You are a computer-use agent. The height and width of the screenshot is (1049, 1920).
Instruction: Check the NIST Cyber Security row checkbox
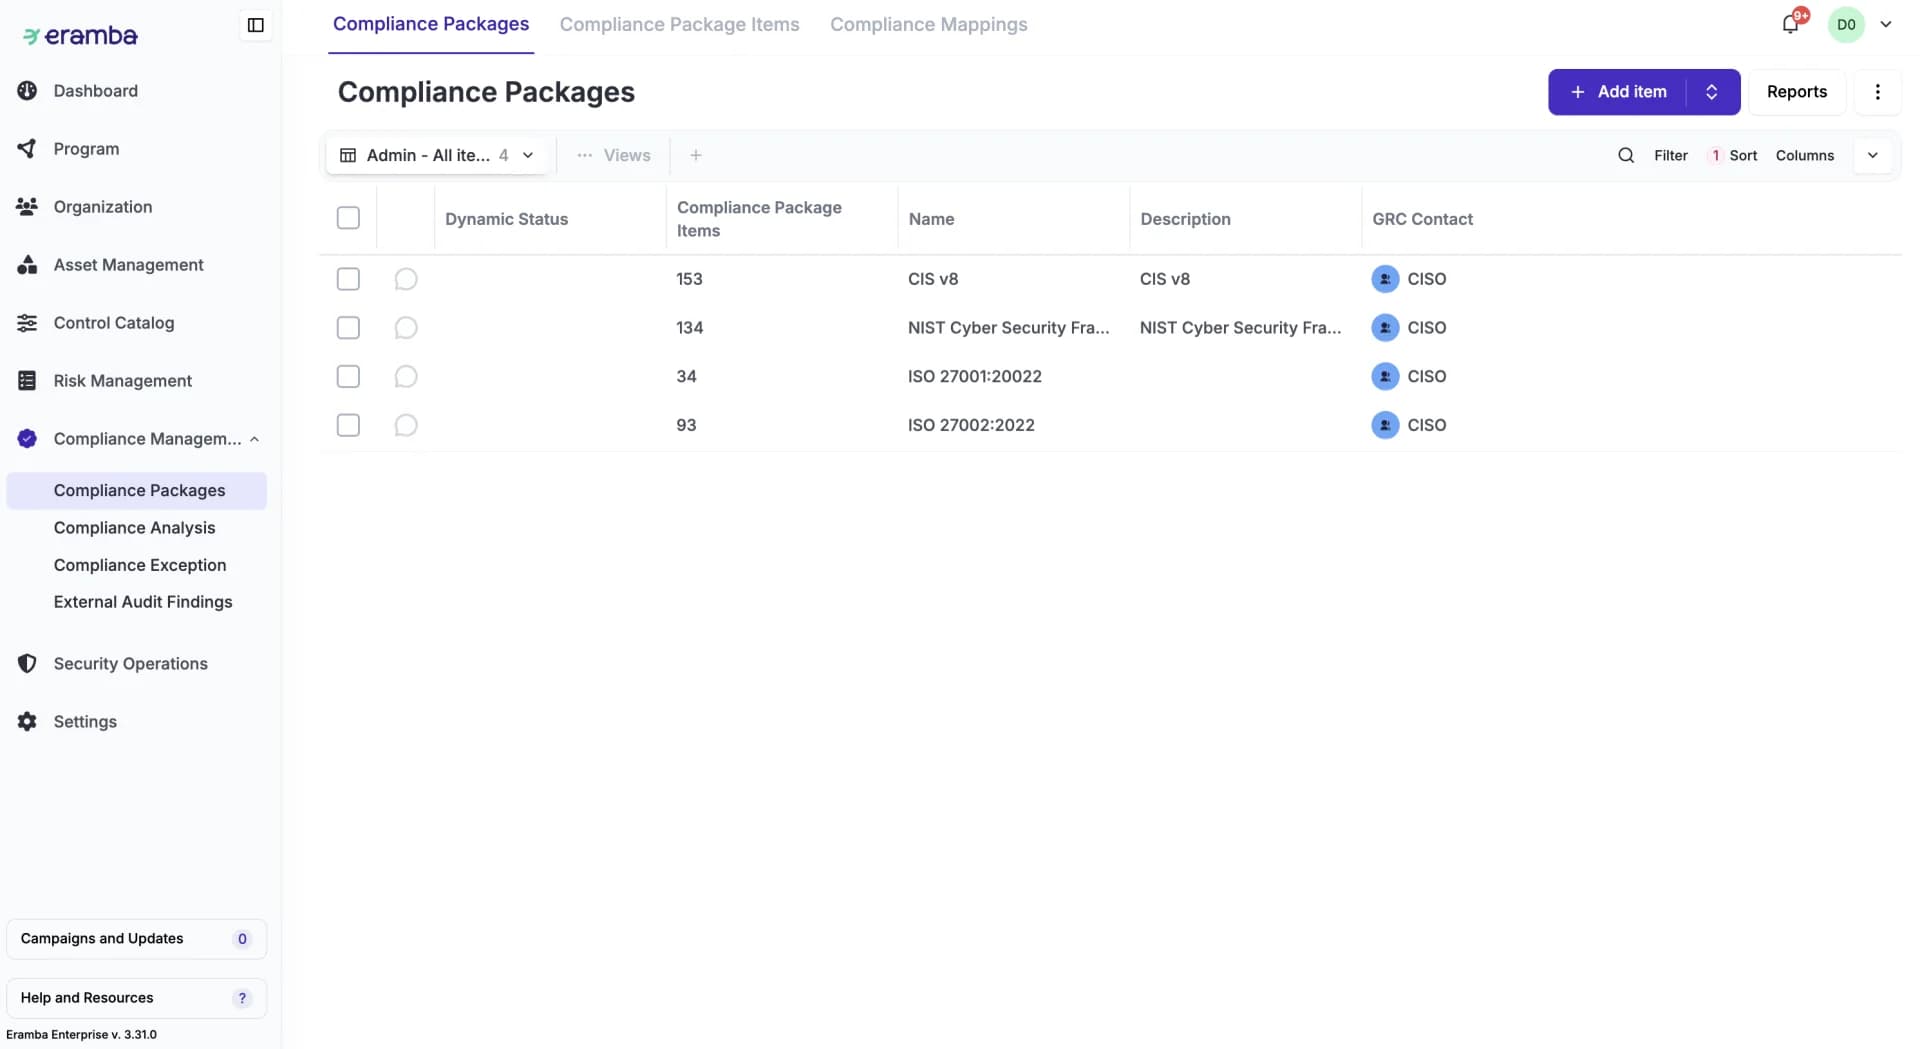348,328
